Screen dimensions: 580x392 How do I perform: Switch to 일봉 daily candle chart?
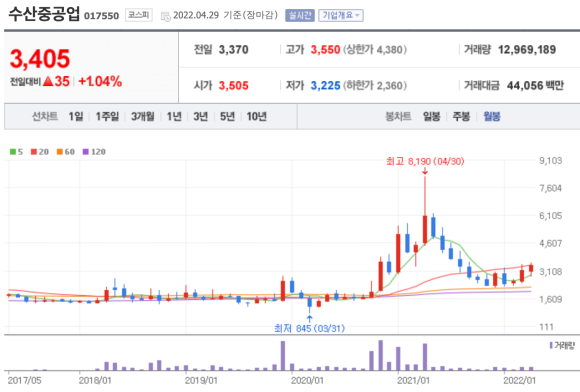tap(432, 116)
